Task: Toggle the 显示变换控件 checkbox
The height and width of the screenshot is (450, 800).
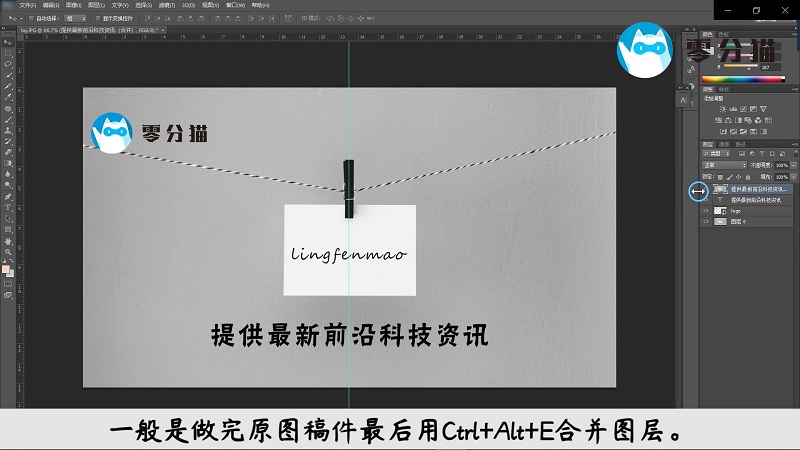Action: pos(98,18)
